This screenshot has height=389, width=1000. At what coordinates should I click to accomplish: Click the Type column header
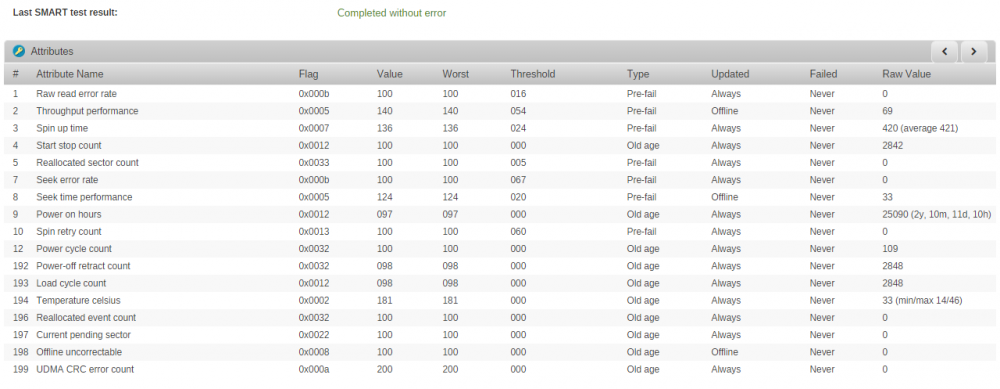638,74
